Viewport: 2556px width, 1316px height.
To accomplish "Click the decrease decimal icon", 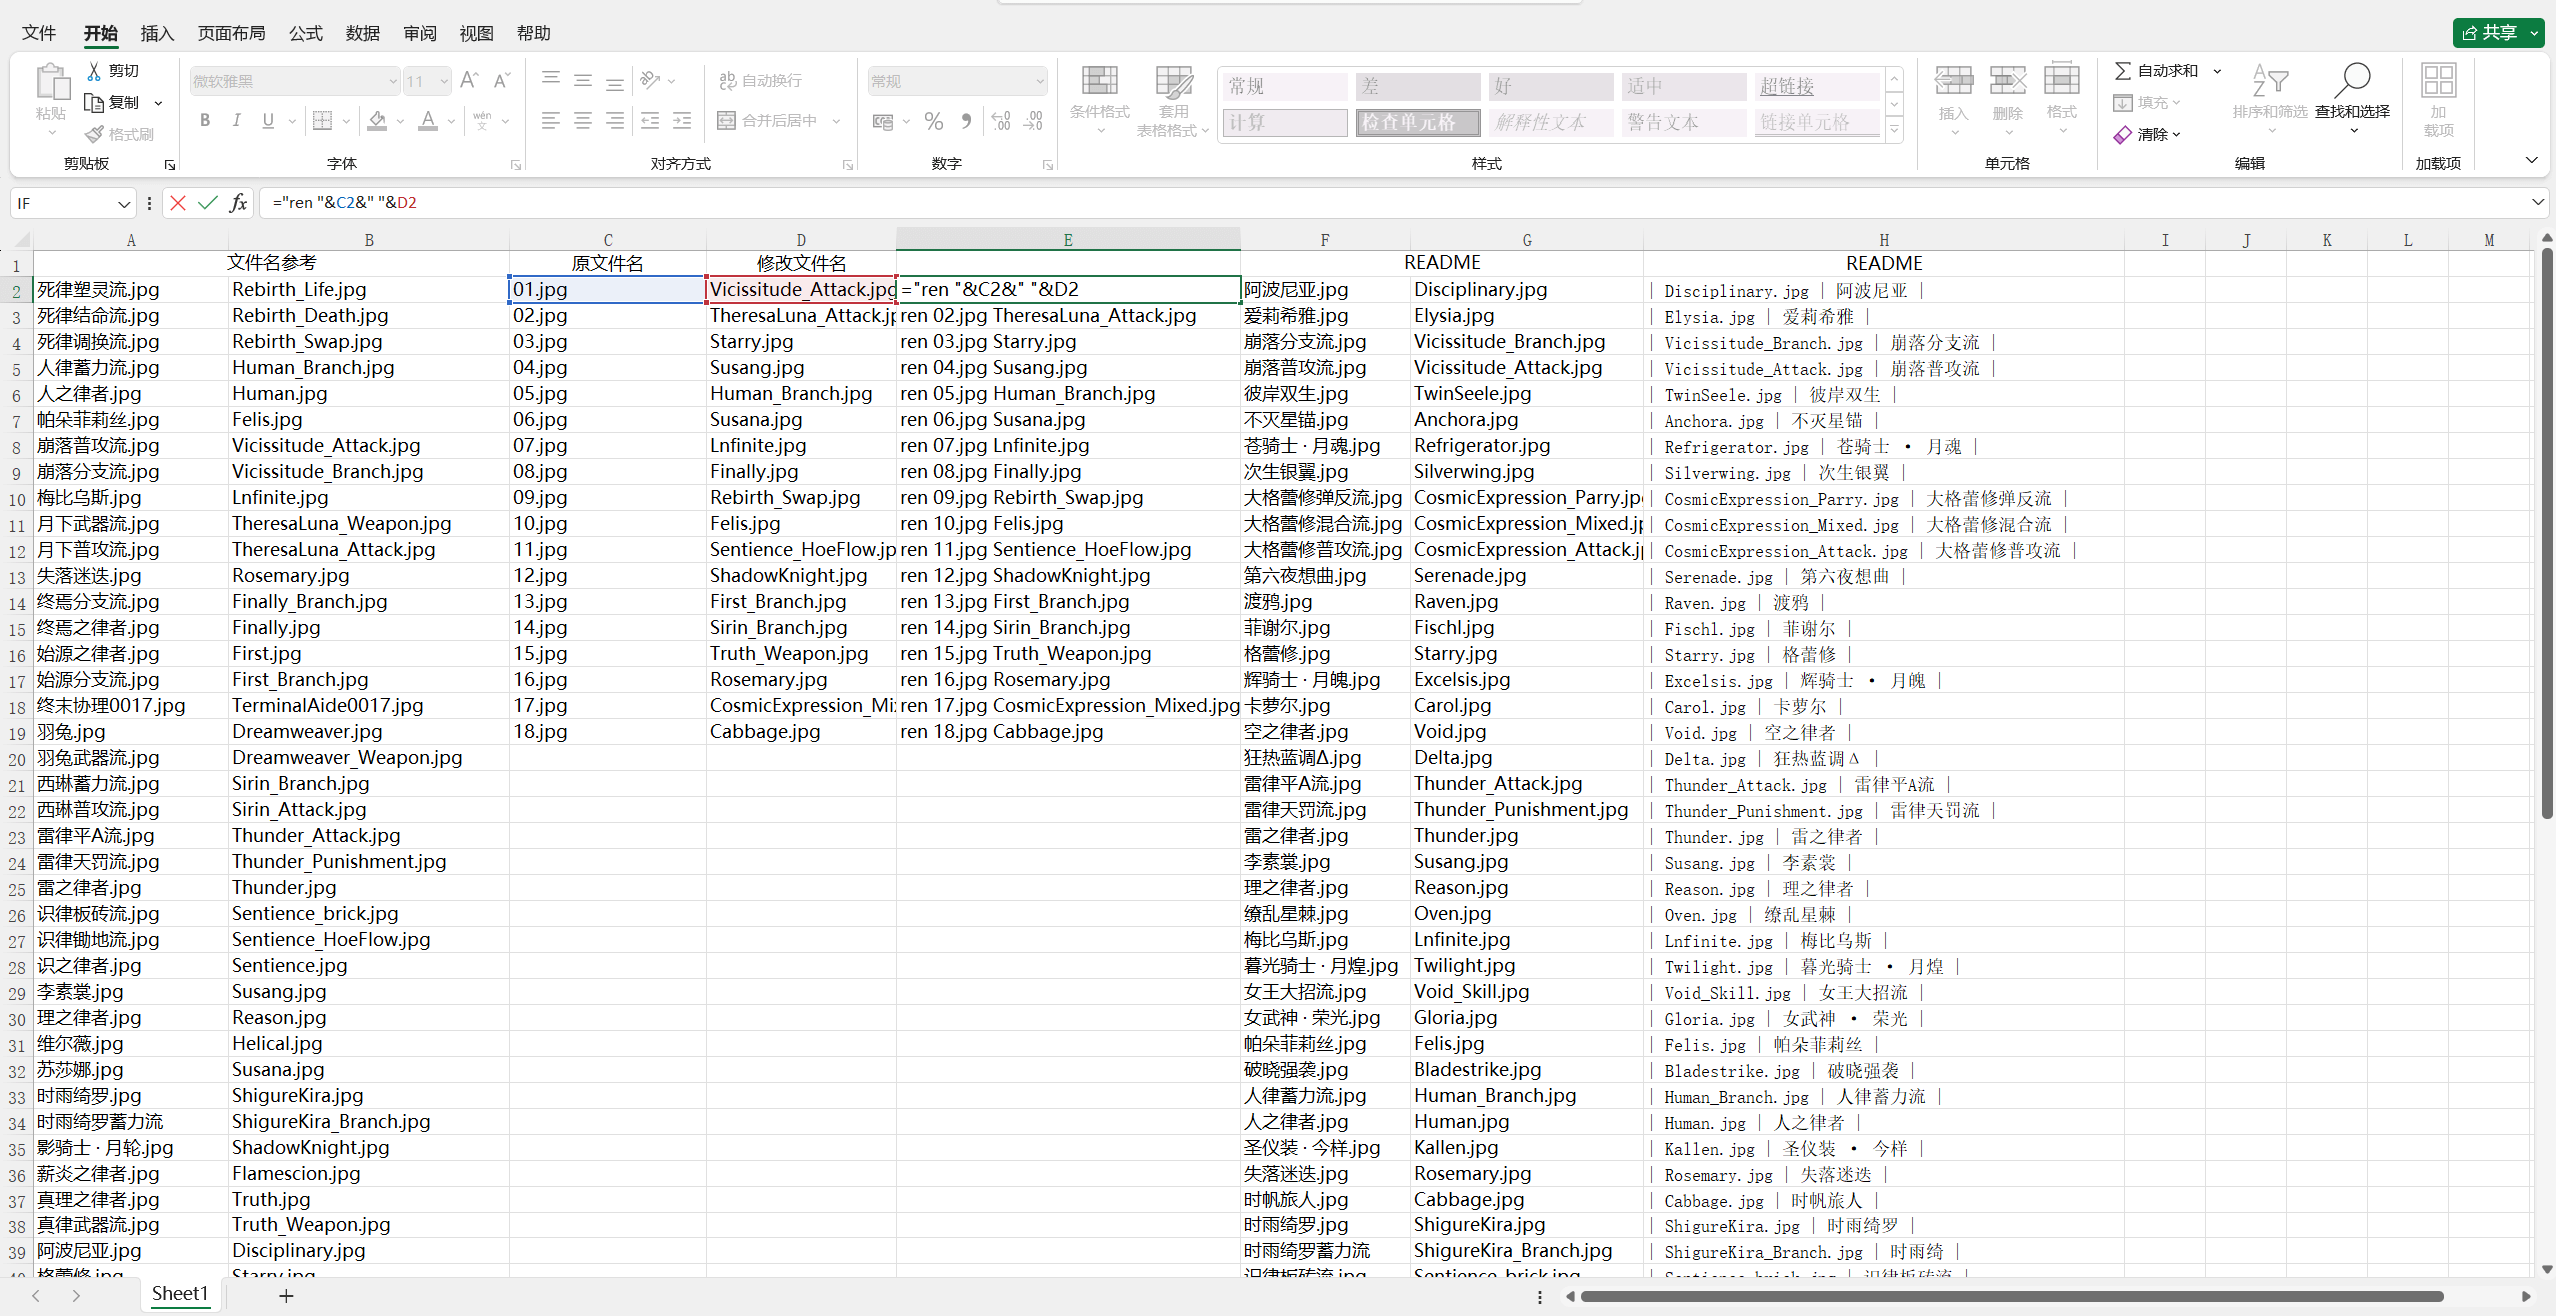I will (1034, 121).
